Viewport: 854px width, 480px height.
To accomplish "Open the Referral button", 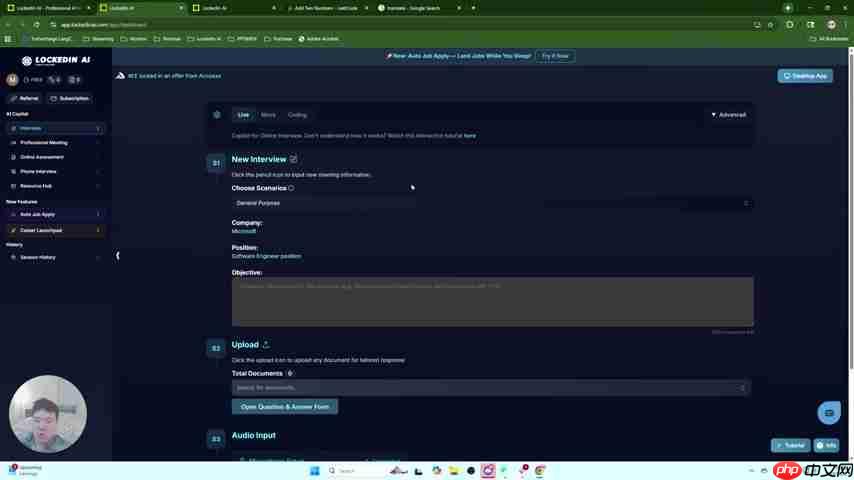I will pos(25,99).
